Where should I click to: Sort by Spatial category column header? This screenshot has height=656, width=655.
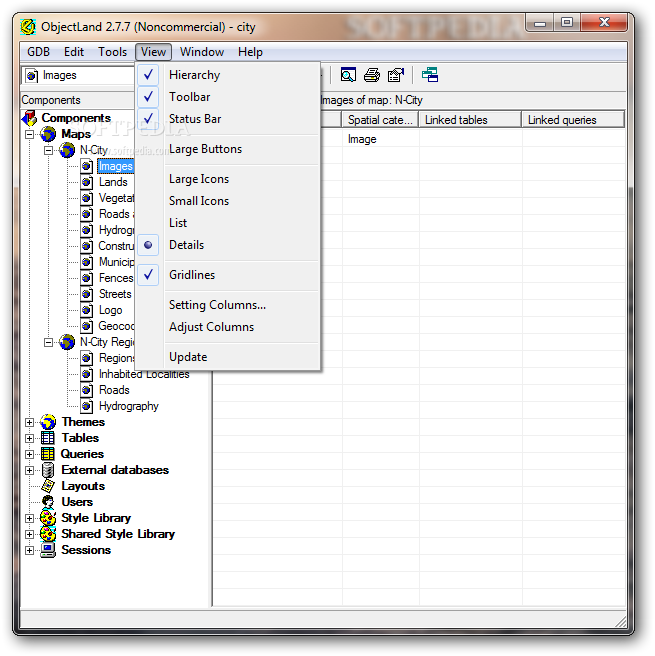click(380, 120)
